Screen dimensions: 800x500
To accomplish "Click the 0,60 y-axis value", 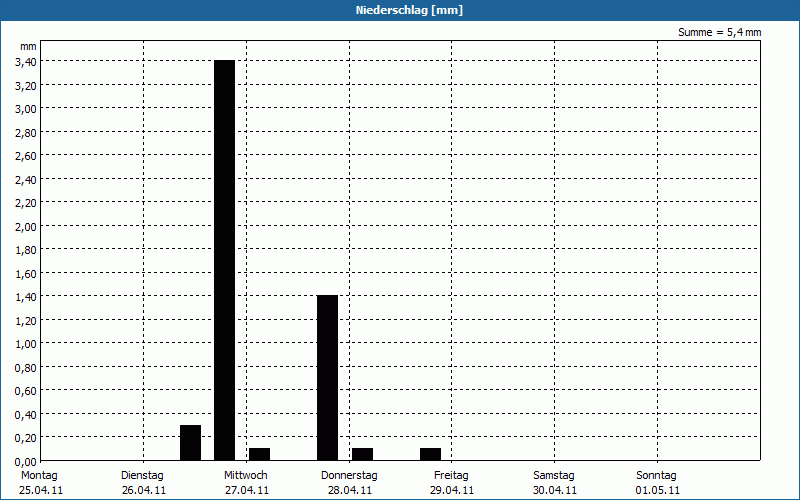I will [26, 391].
